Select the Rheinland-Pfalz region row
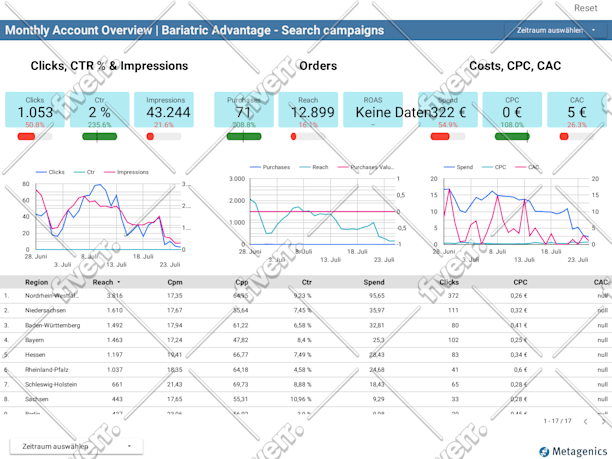This screenshot has height=459, width=612. pos(306,370)
